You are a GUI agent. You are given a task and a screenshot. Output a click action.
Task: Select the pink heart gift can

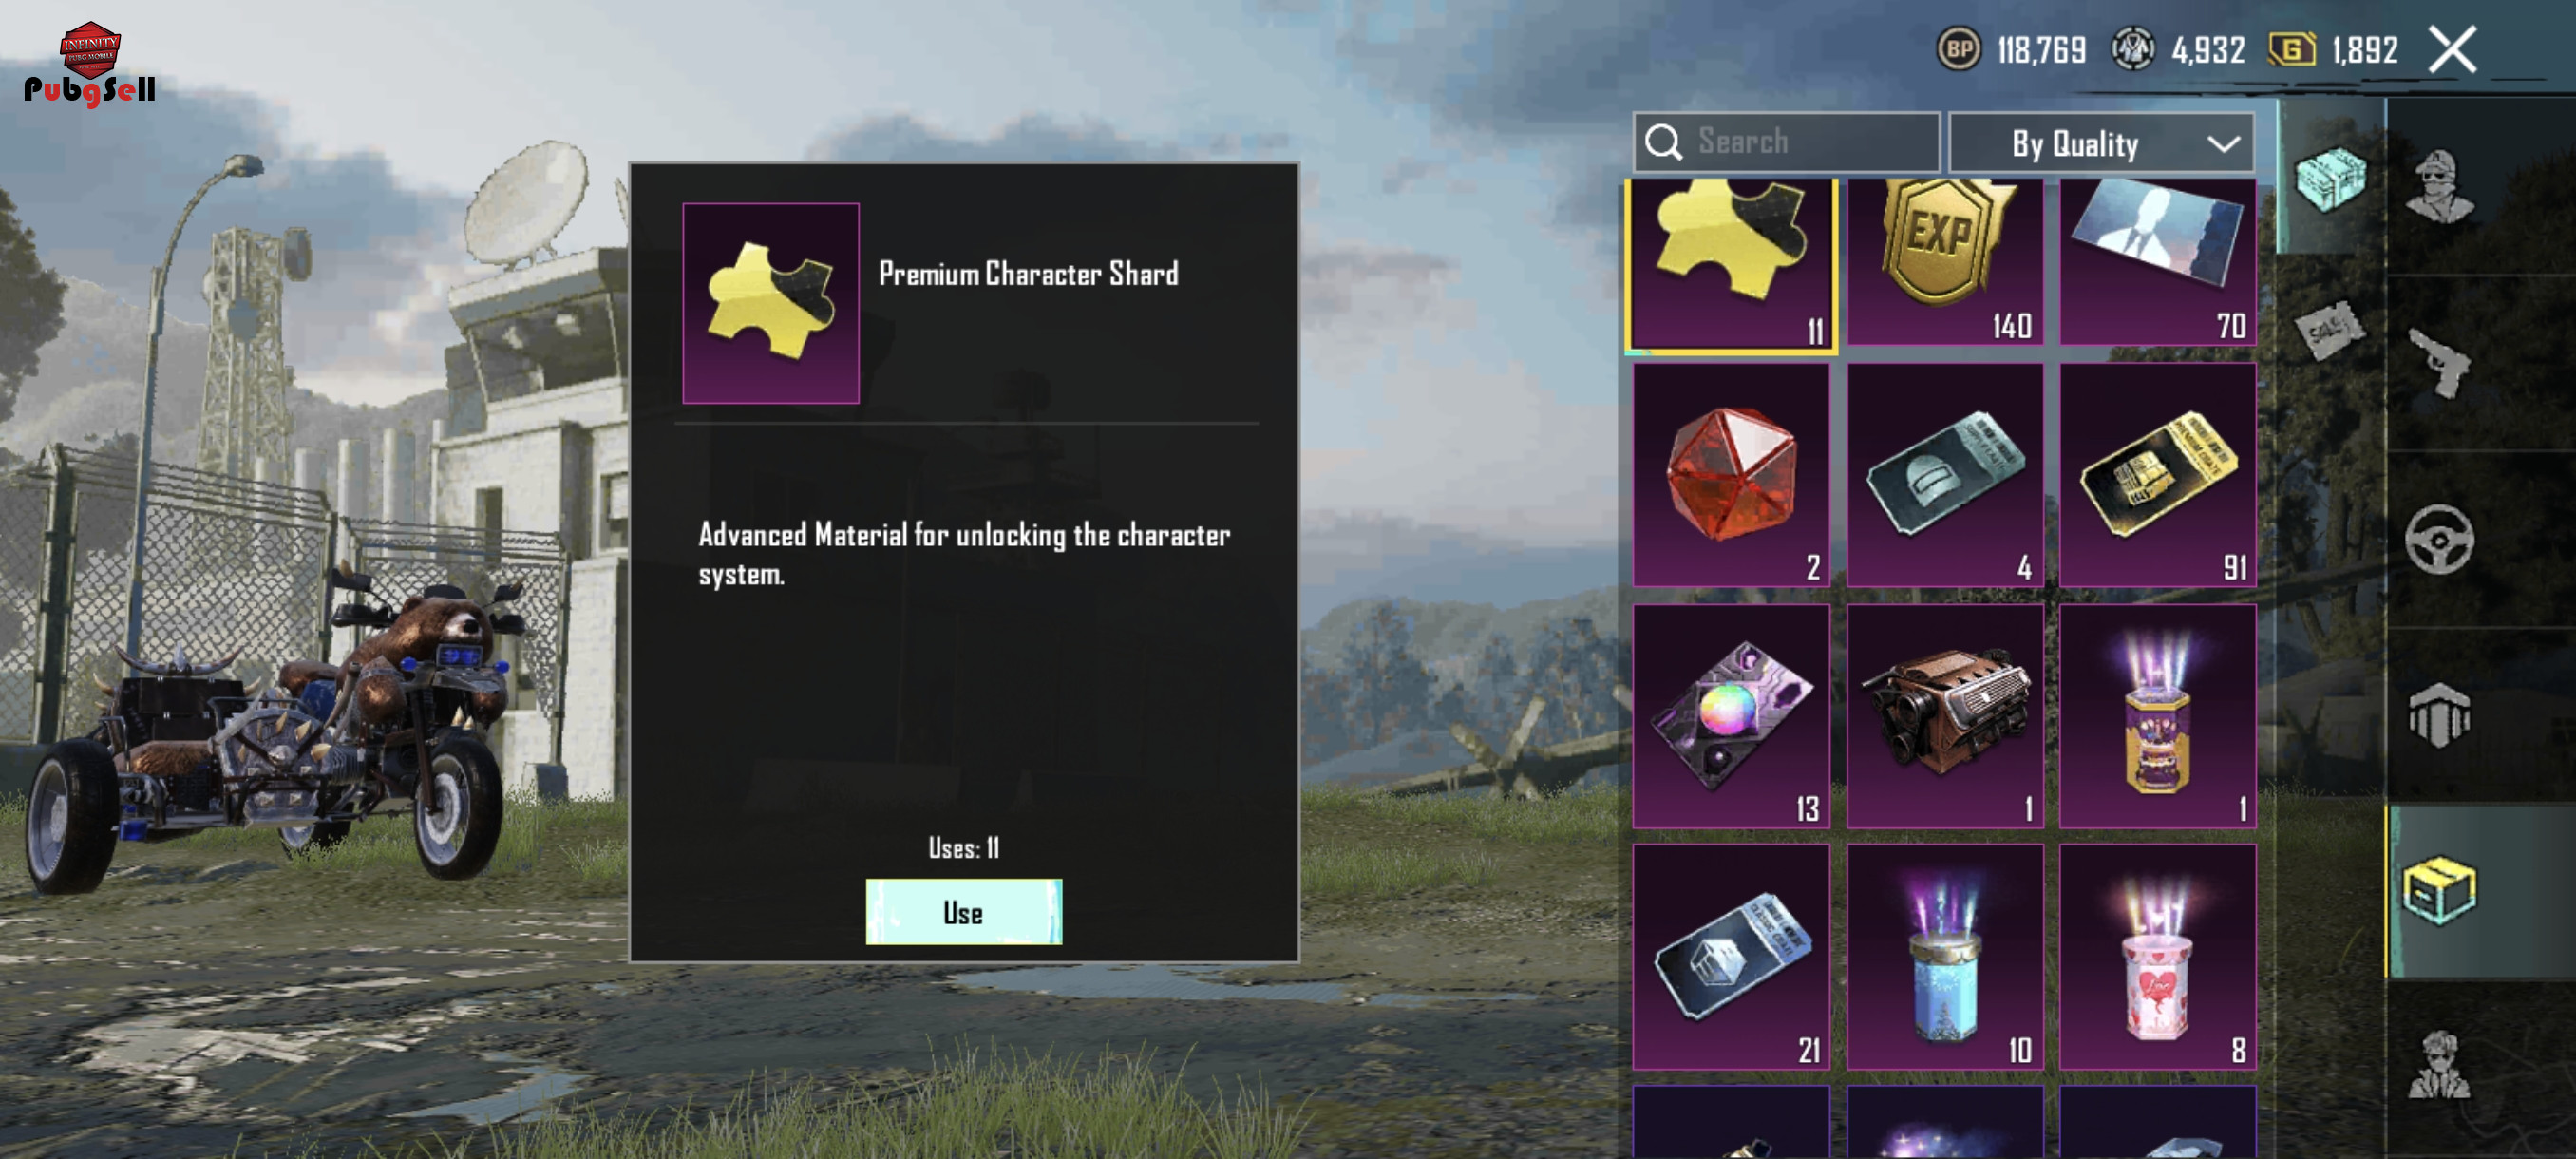(x=2157, y=957)
